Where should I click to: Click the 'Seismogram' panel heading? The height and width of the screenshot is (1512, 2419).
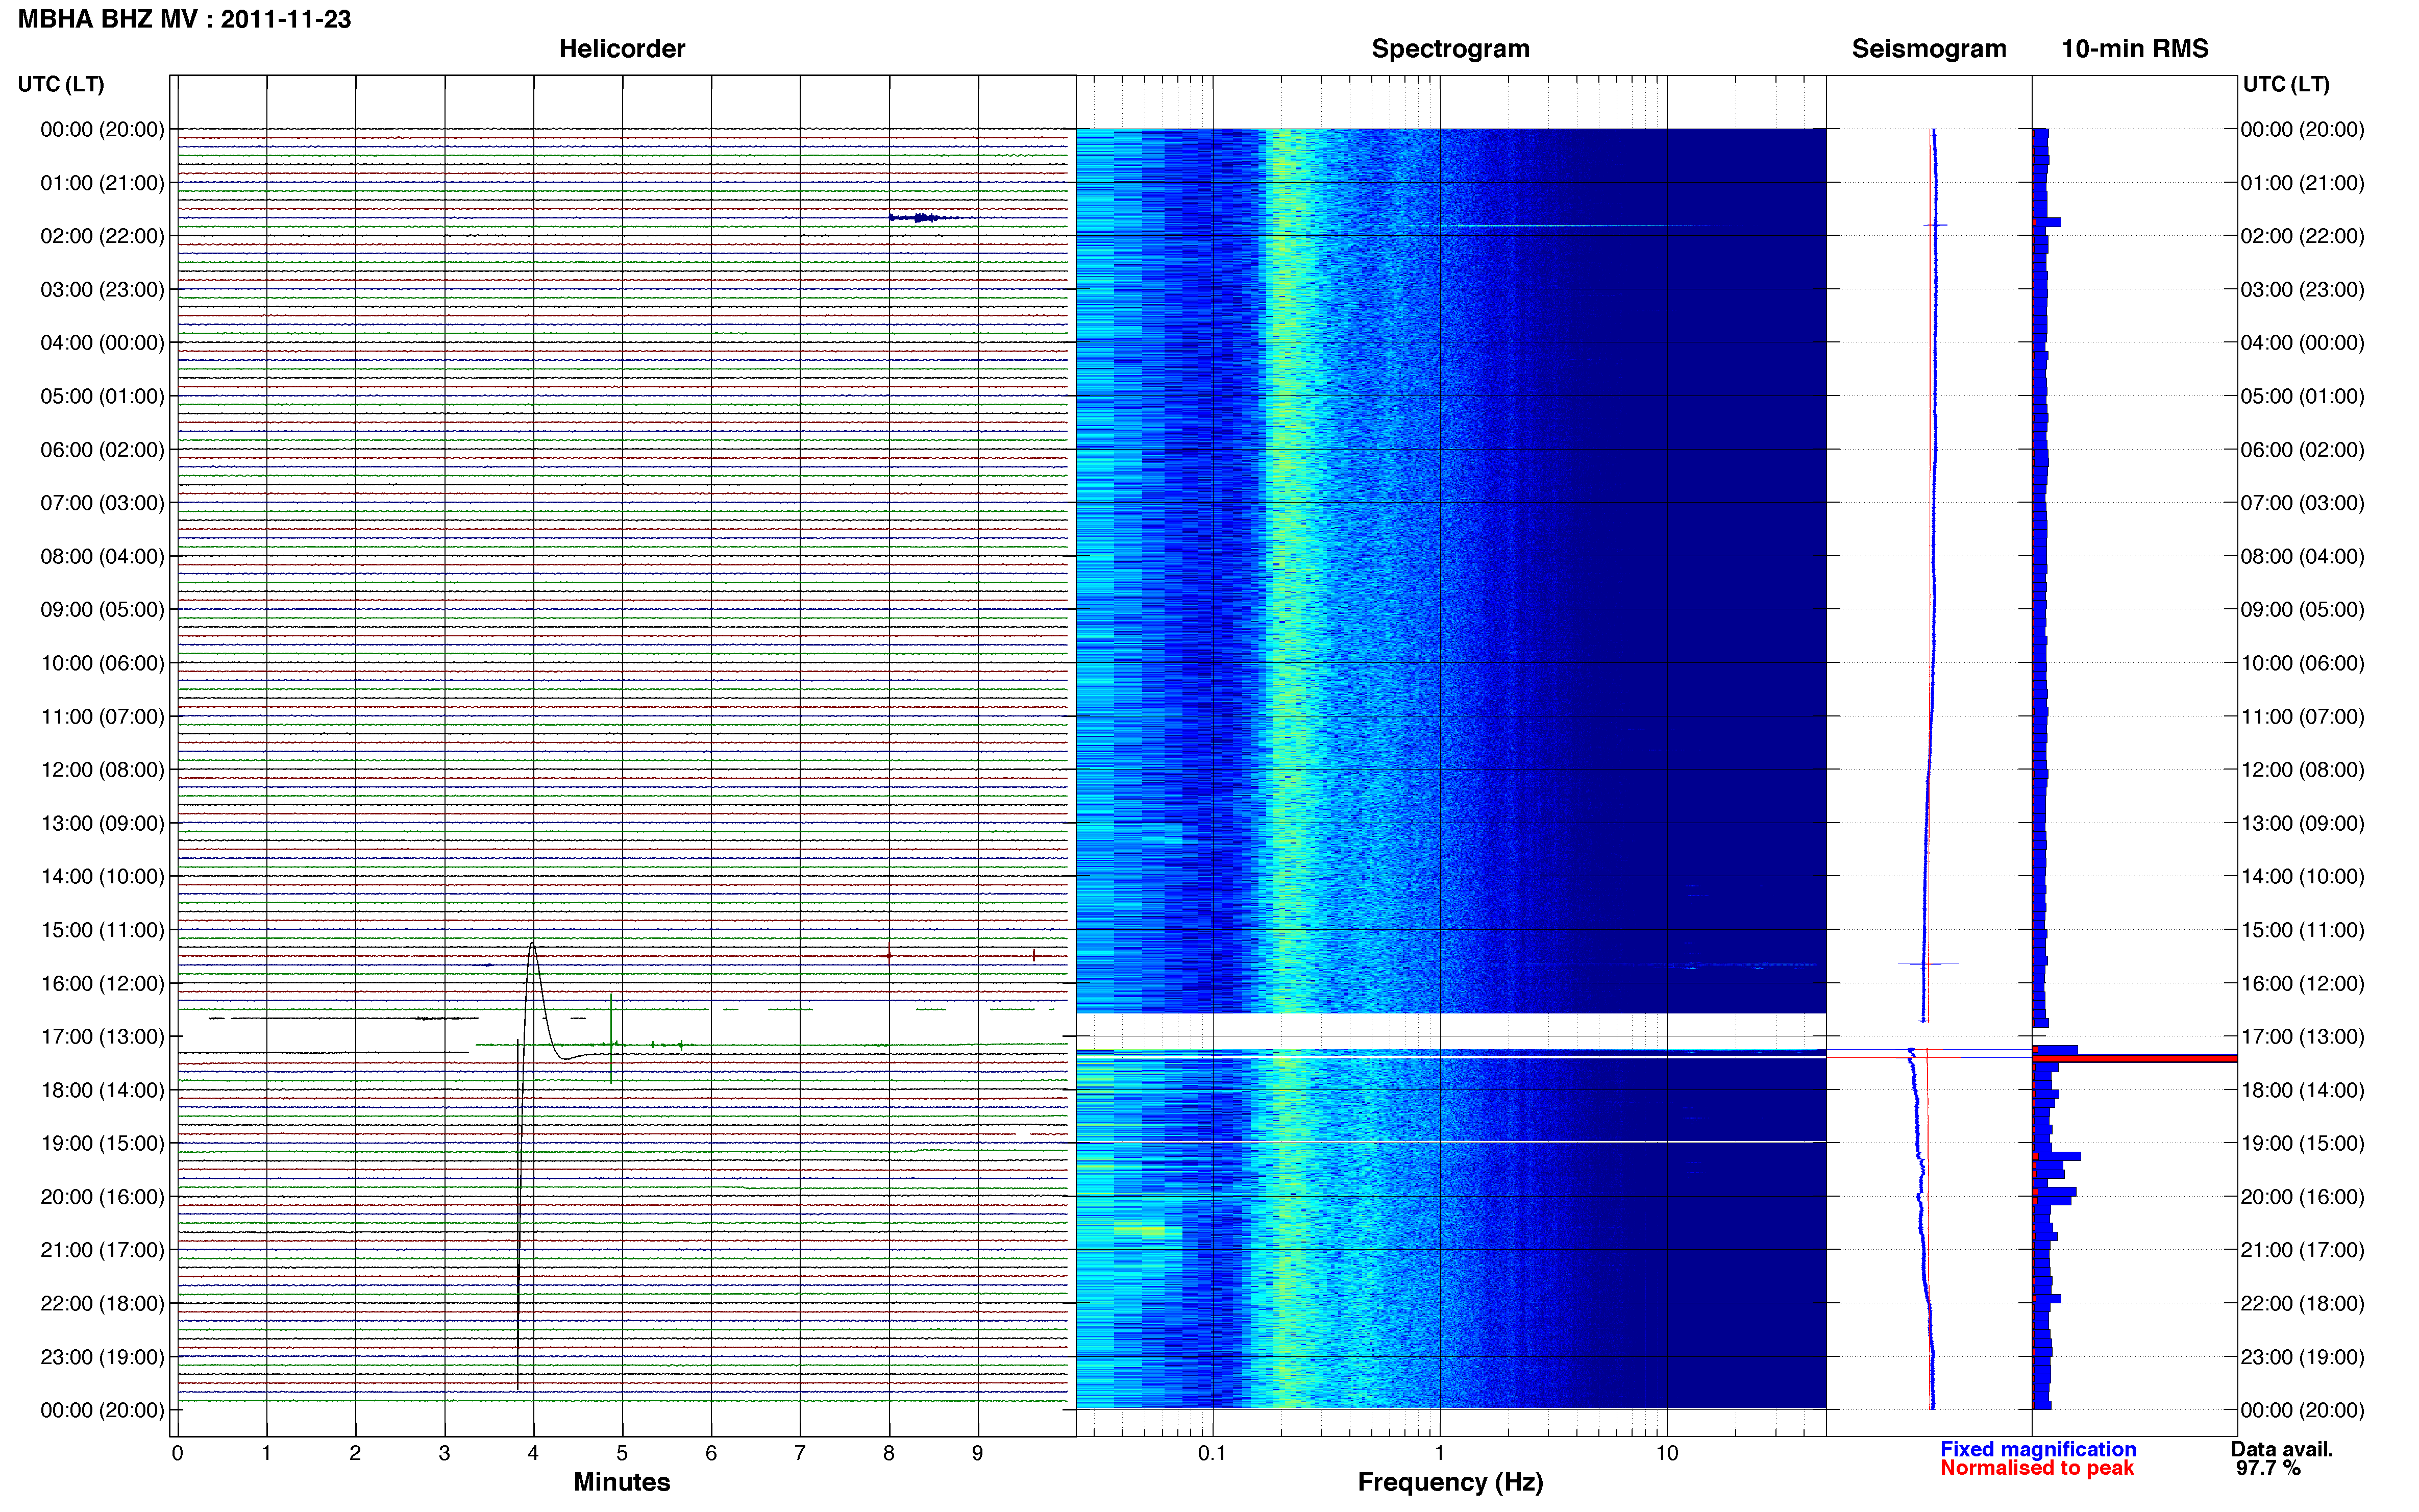click(1929, 48)
